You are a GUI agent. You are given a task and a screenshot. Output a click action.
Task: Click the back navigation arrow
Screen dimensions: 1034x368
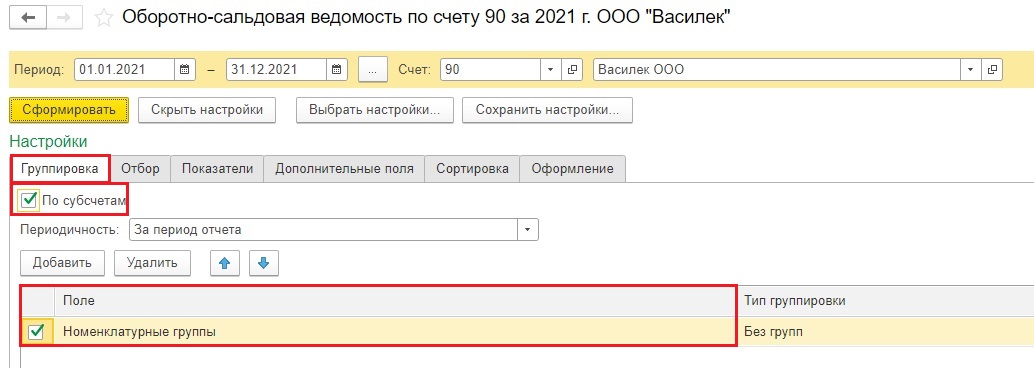point(28,18)
